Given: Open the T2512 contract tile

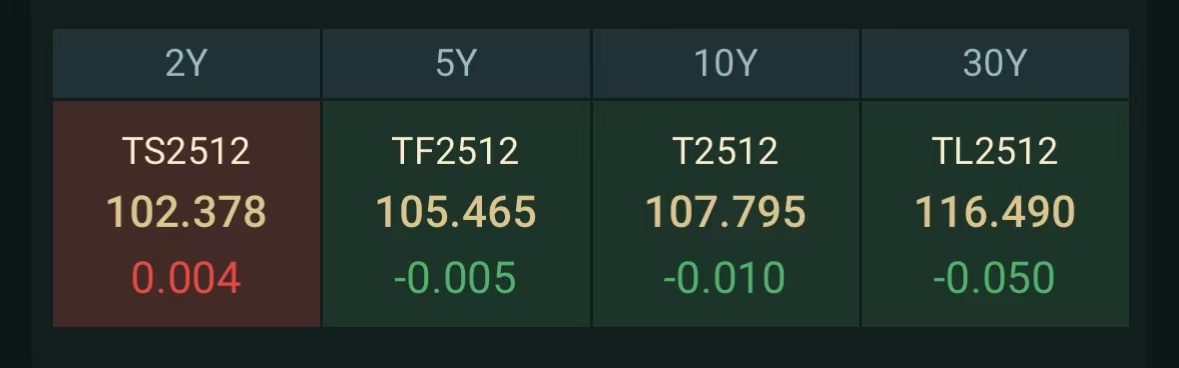Looking at the screenshot, I should (726, 214).
